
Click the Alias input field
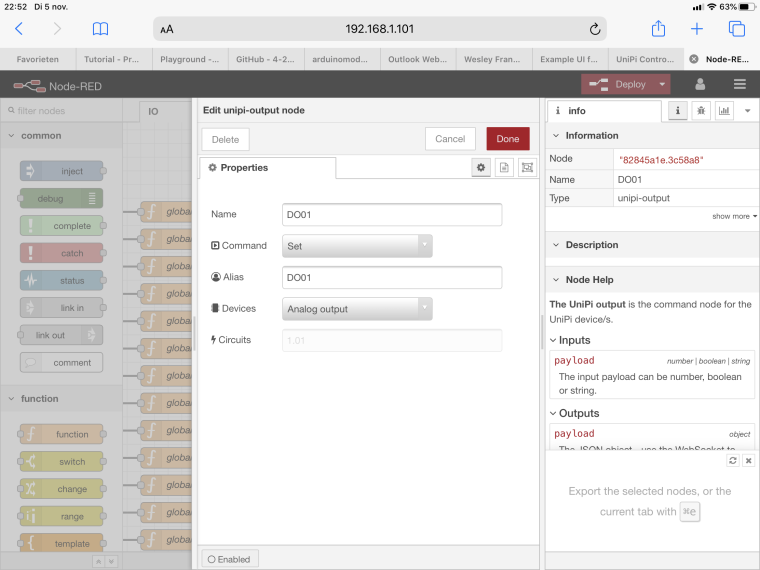[392, 277]
